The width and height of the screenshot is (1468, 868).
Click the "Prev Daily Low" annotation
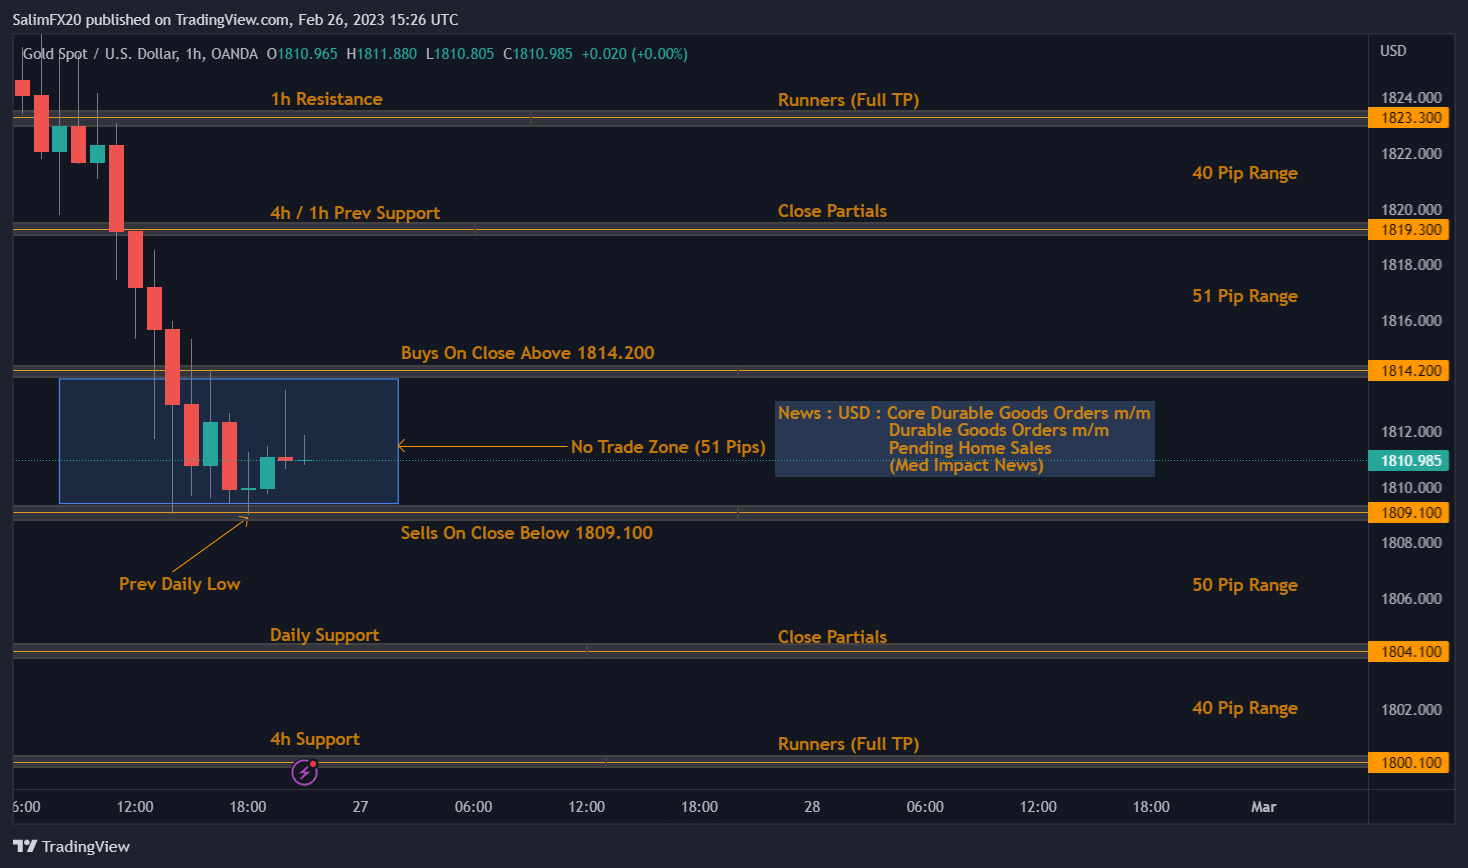pyautogui.click(x=179, y=584)
